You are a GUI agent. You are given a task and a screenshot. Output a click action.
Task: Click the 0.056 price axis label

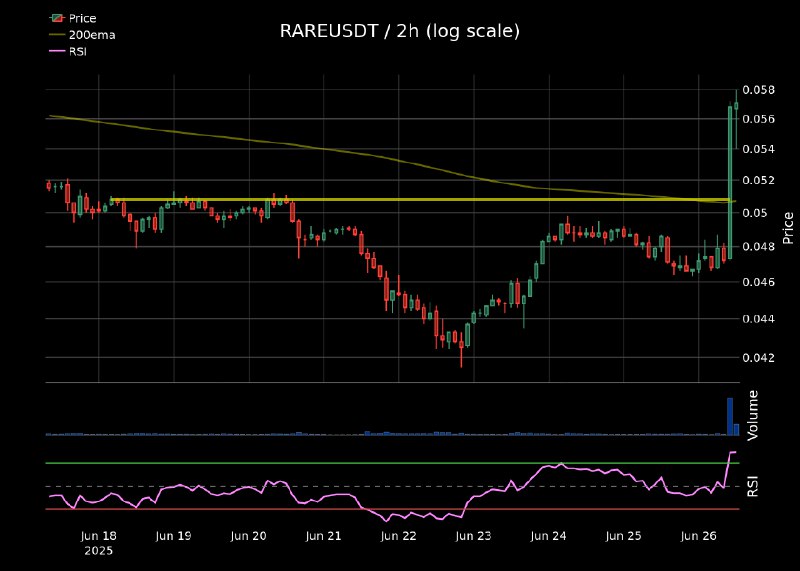[x=758, y=119]
